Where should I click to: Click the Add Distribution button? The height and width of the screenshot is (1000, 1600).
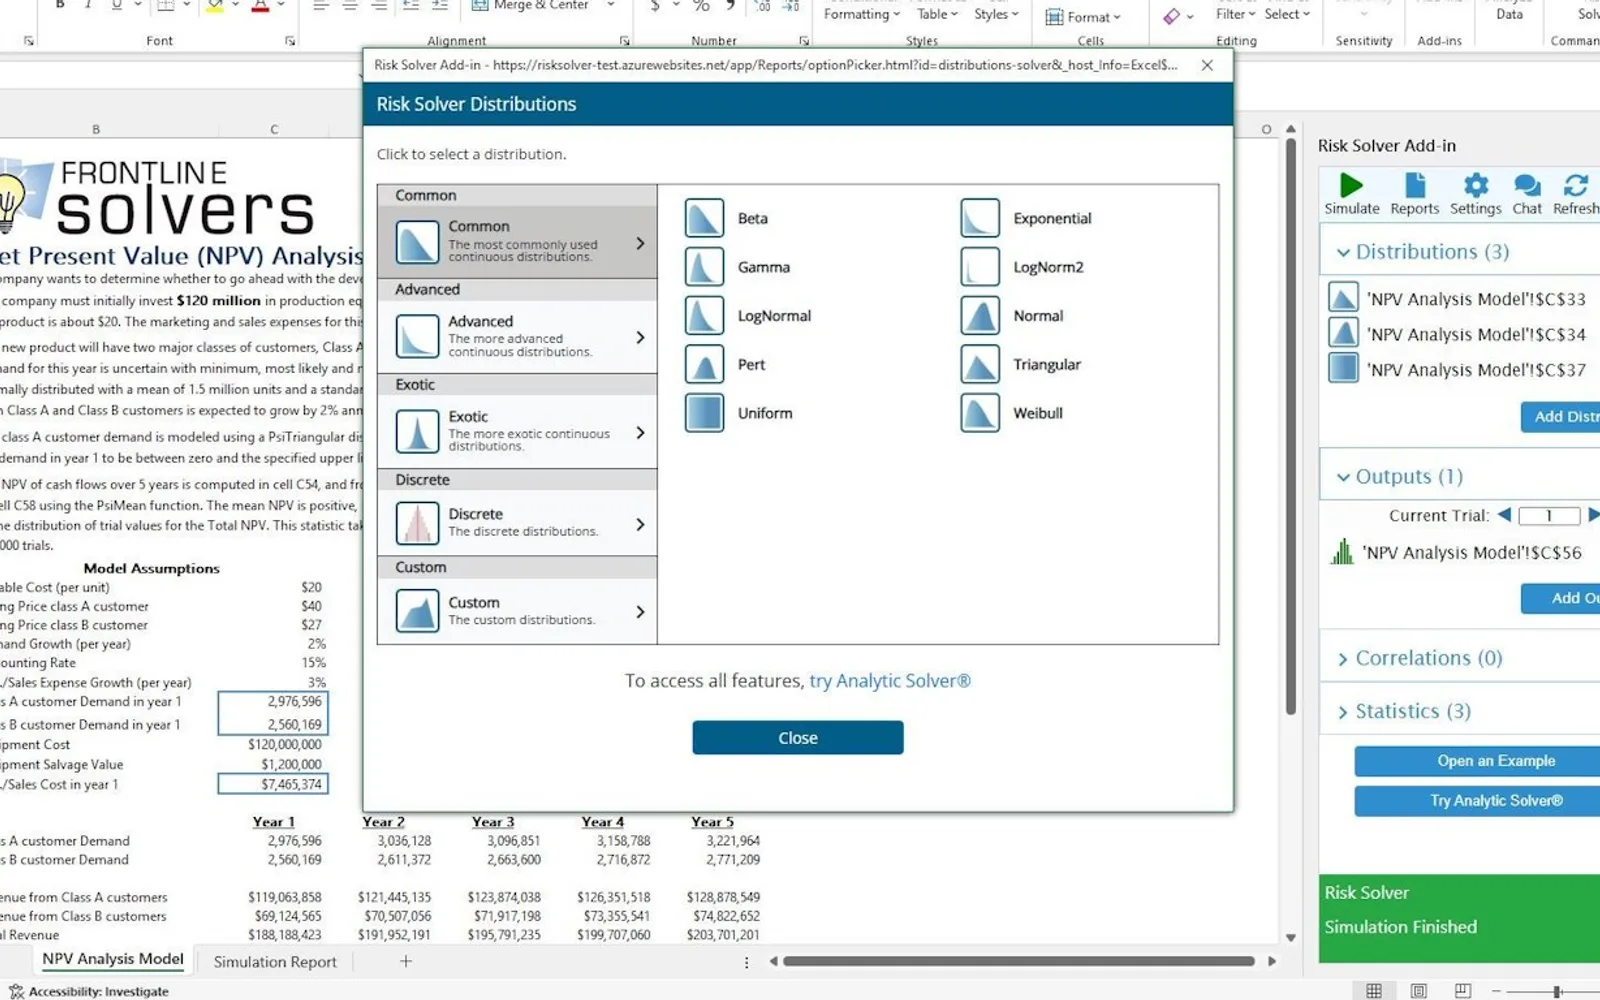1561,417
